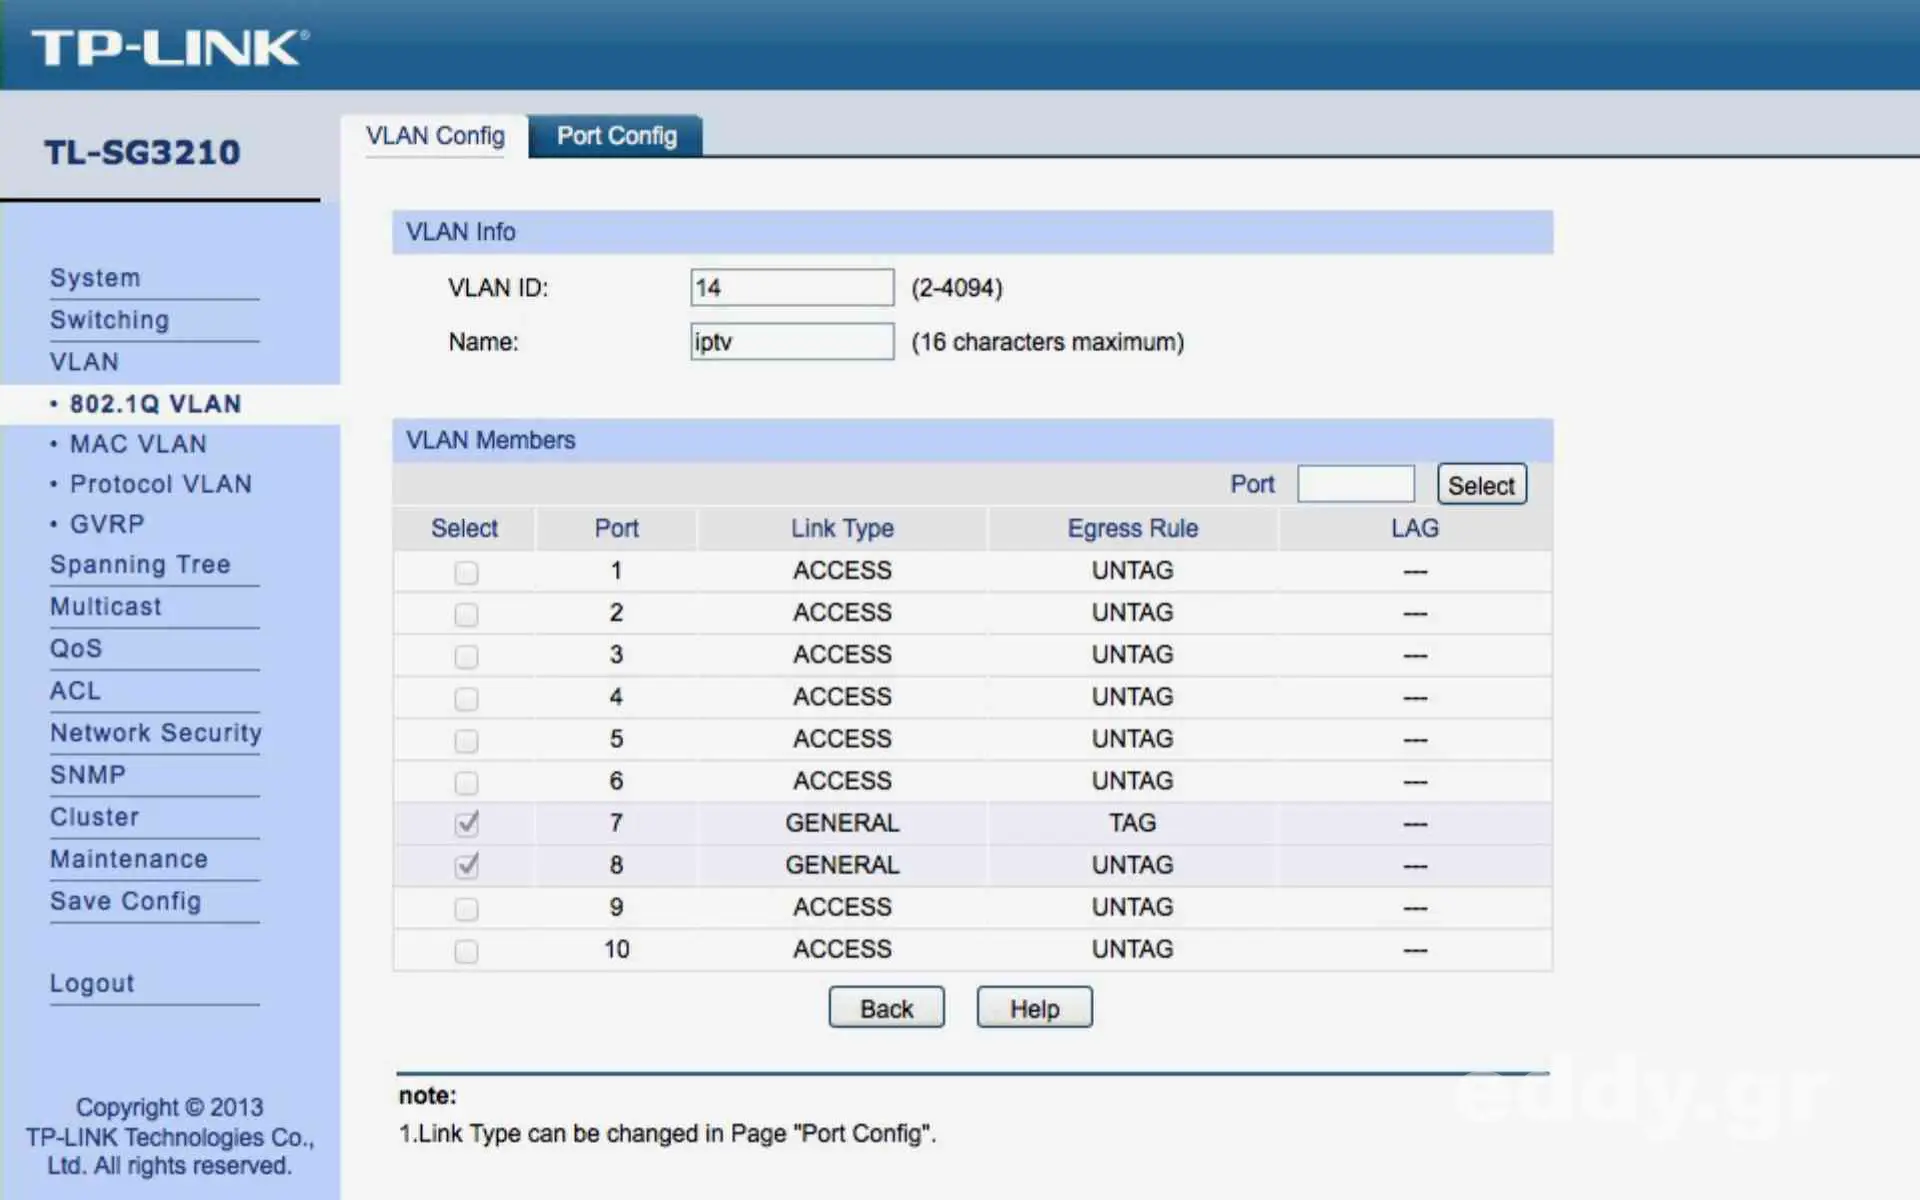The image size is (1920, 1200).
Task: Check the checkbox for port 1
Action: point(466,572)
